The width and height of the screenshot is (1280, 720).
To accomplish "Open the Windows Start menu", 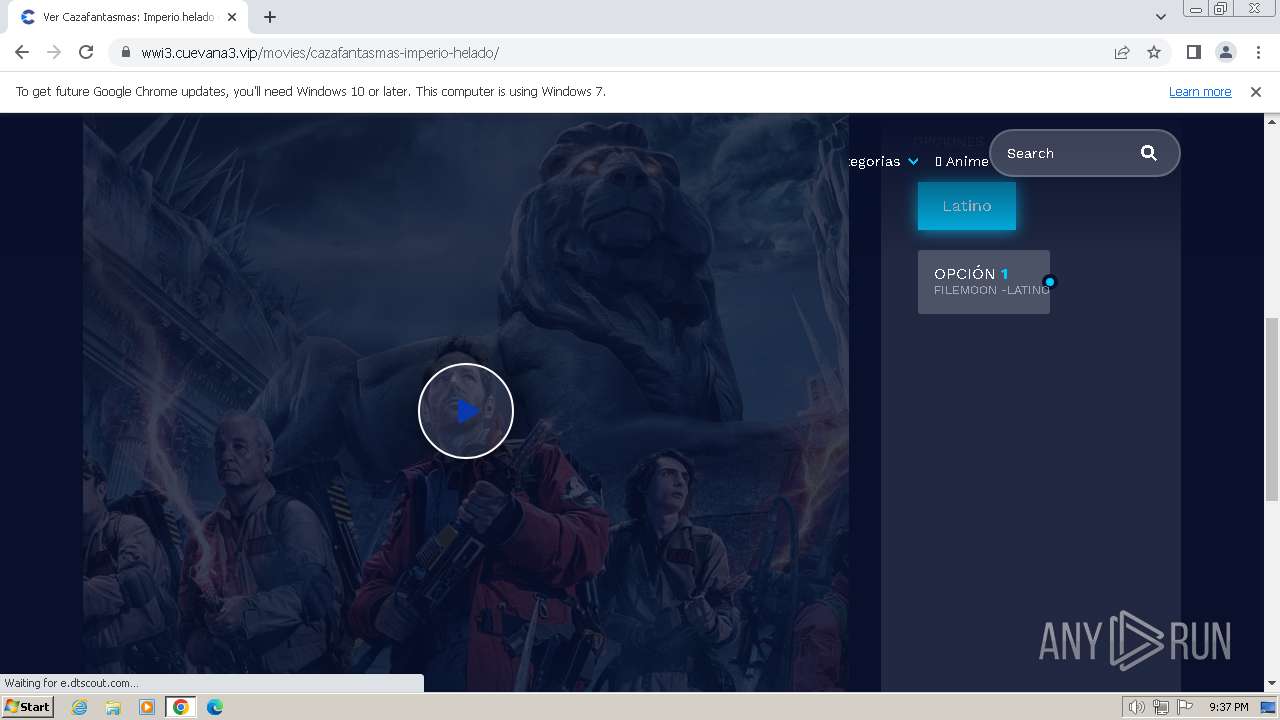I will click(x=28, y=707).
